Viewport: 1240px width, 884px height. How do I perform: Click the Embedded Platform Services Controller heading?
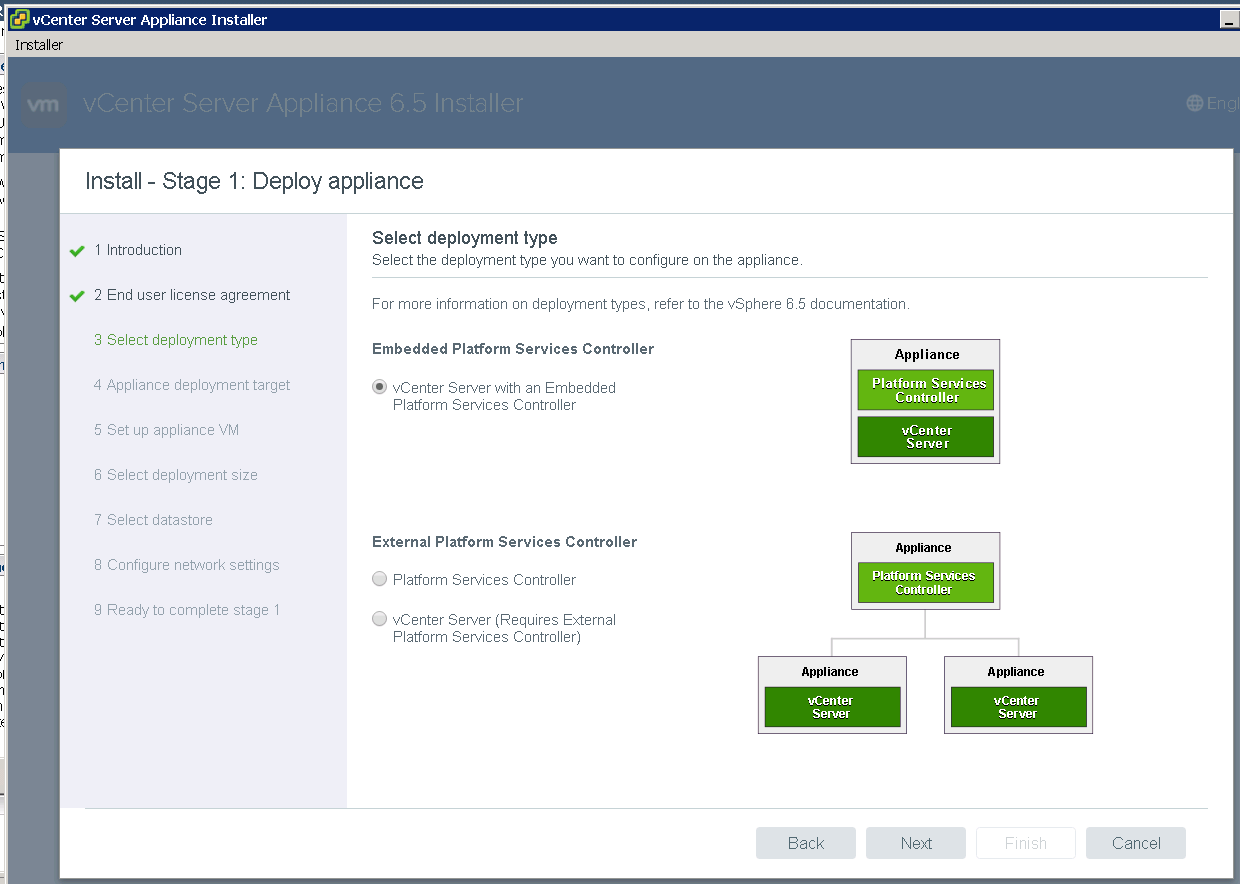coord(513,349)
